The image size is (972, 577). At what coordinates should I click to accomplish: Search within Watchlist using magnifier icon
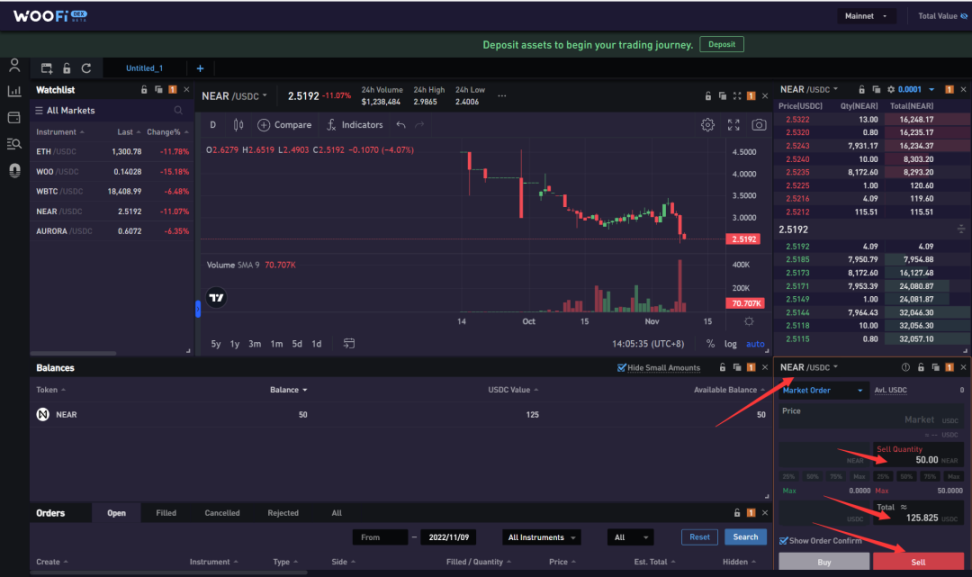pos(178,110)
